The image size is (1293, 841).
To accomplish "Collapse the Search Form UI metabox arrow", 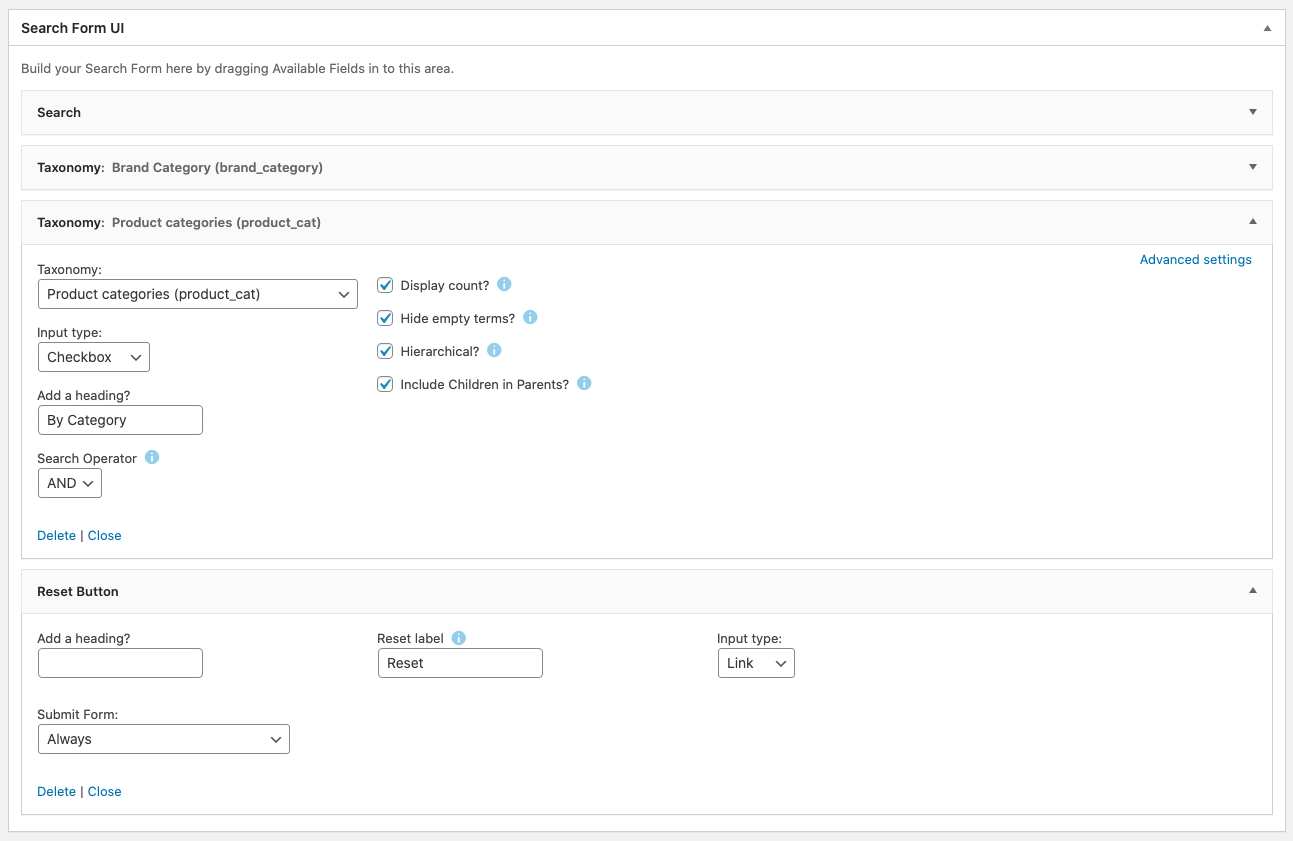I will (1267, 28).
